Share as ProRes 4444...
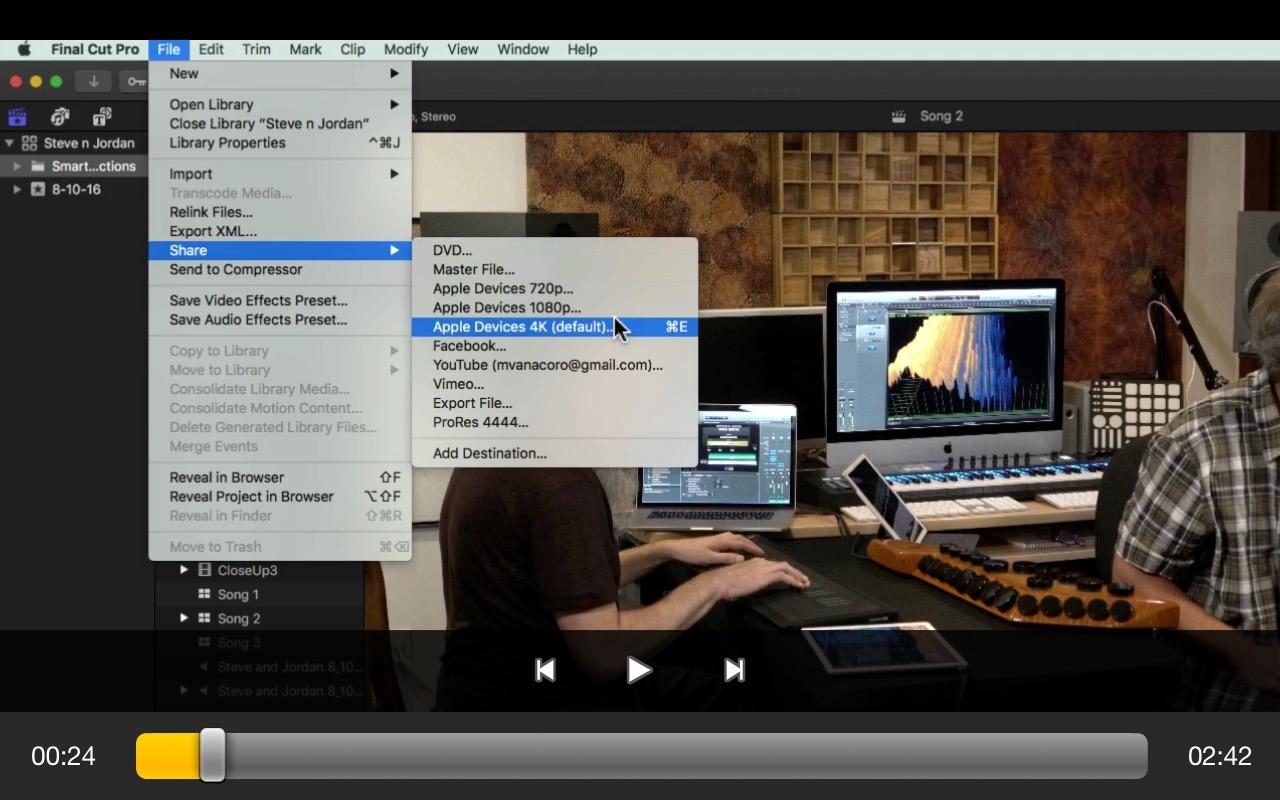This screenshot has height=800, width=1280. coord(555,422)
